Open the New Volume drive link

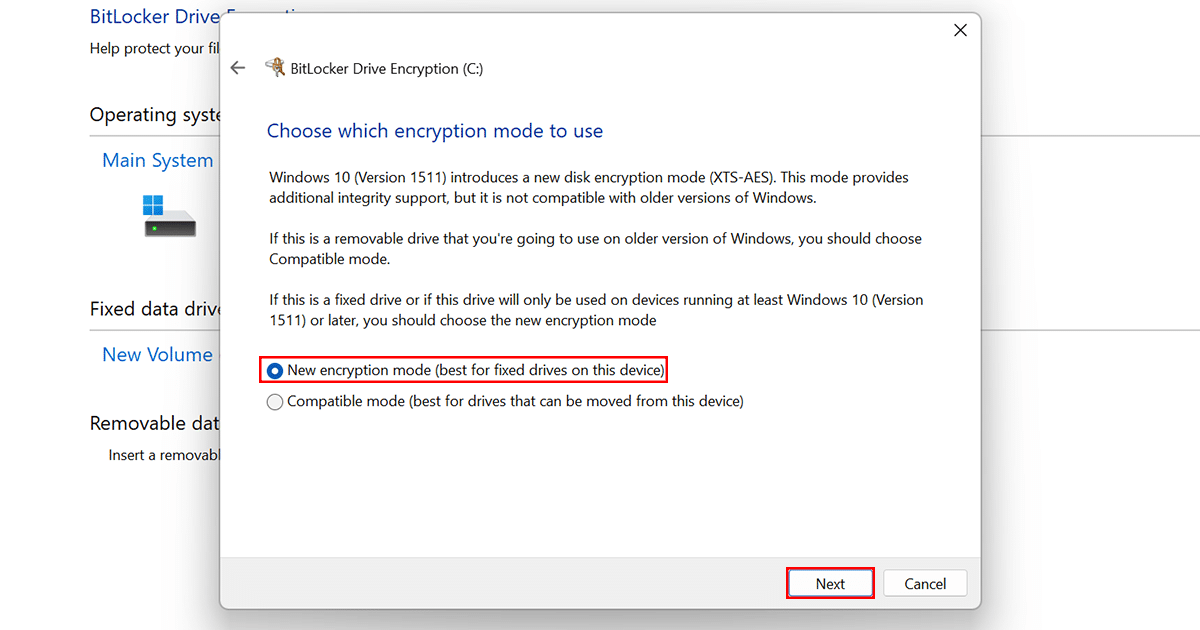[x=157, y=354]
